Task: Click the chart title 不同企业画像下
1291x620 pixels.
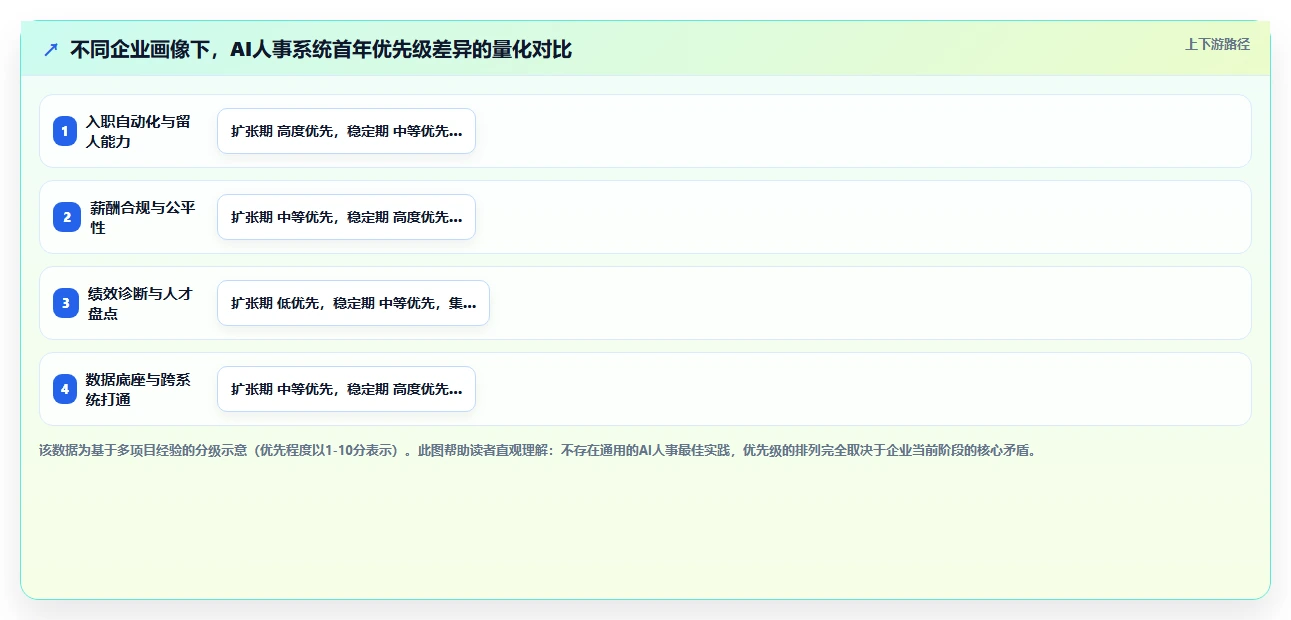Action: (321, 49)
